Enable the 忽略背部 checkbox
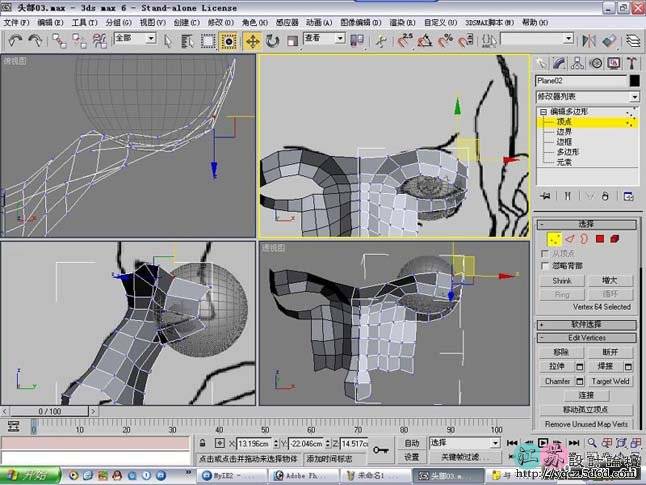 tap(545, 266)
